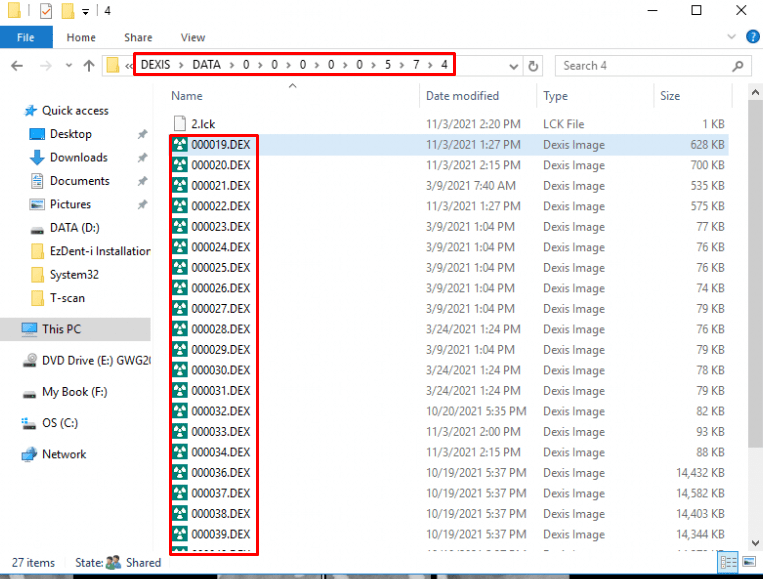Select the 000019.DEX Dexis image icon
Screen dimensions: 763x579
(x=180, y=145)
